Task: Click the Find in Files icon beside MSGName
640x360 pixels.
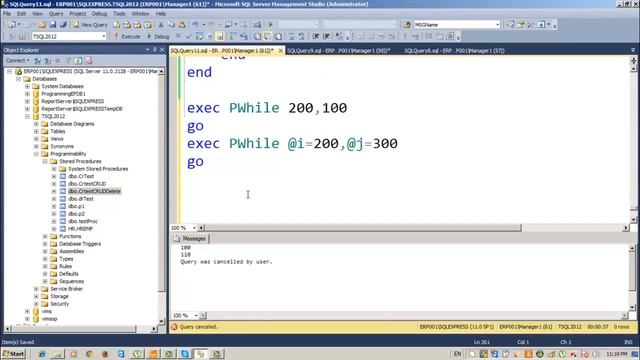Action: click(407, 24)
